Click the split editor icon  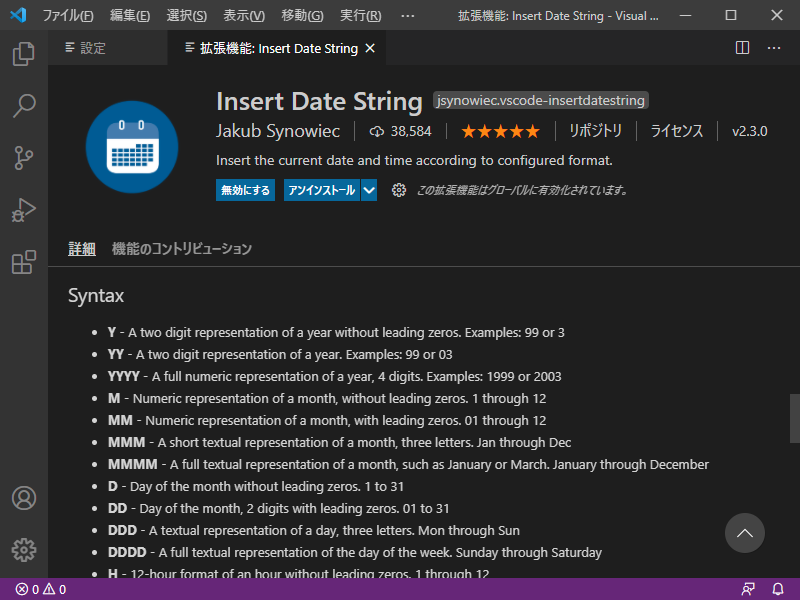[x=742, y=48]
